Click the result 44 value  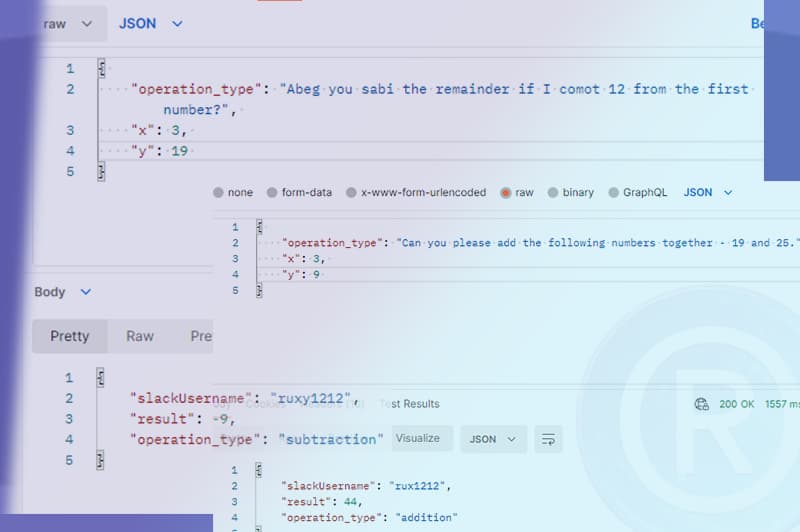[x=351, y=502]
